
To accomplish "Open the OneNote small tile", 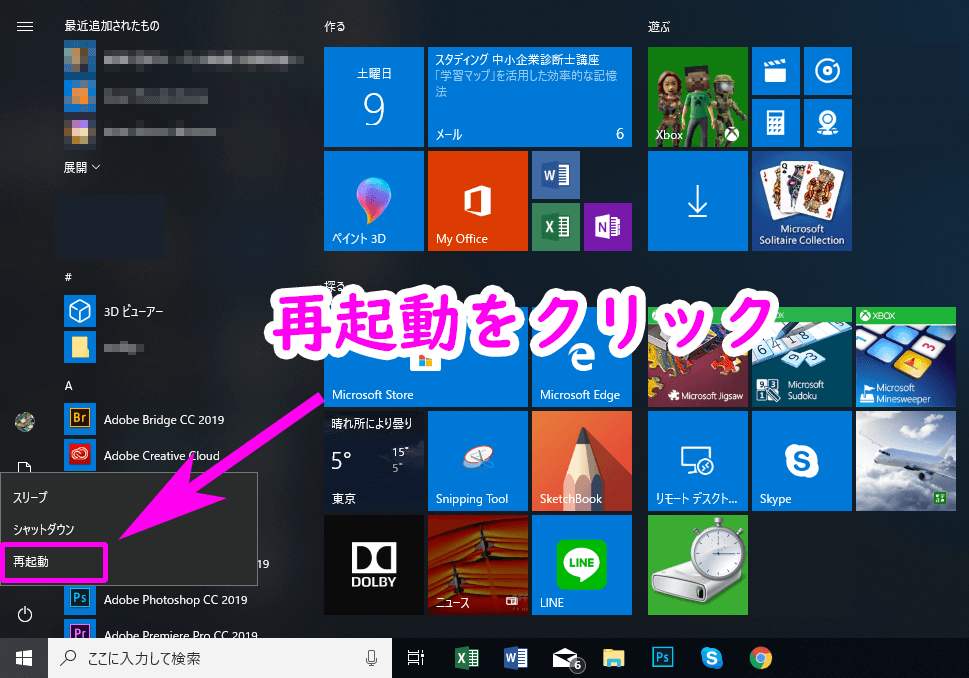I will 607,227.
